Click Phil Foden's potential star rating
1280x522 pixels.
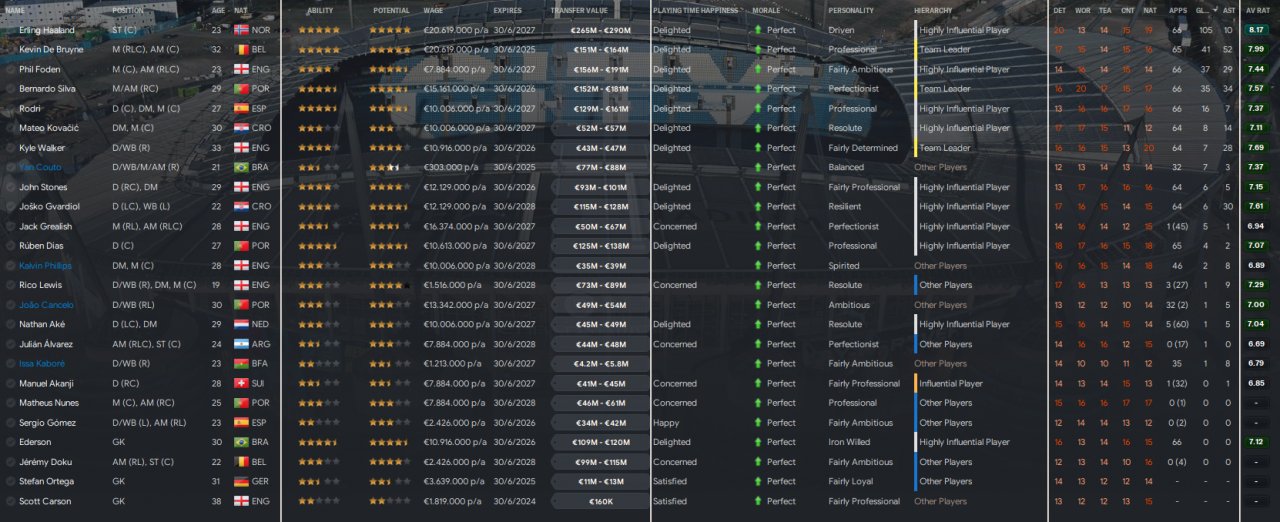(x=390, y=69)
